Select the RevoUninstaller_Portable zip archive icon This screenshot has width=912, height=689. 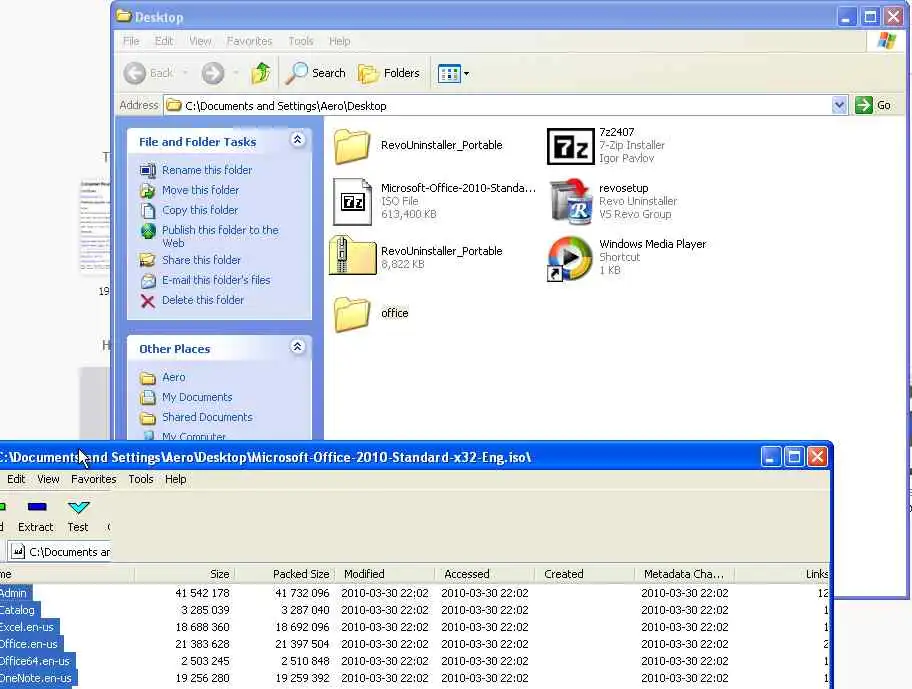coord(352,256)
